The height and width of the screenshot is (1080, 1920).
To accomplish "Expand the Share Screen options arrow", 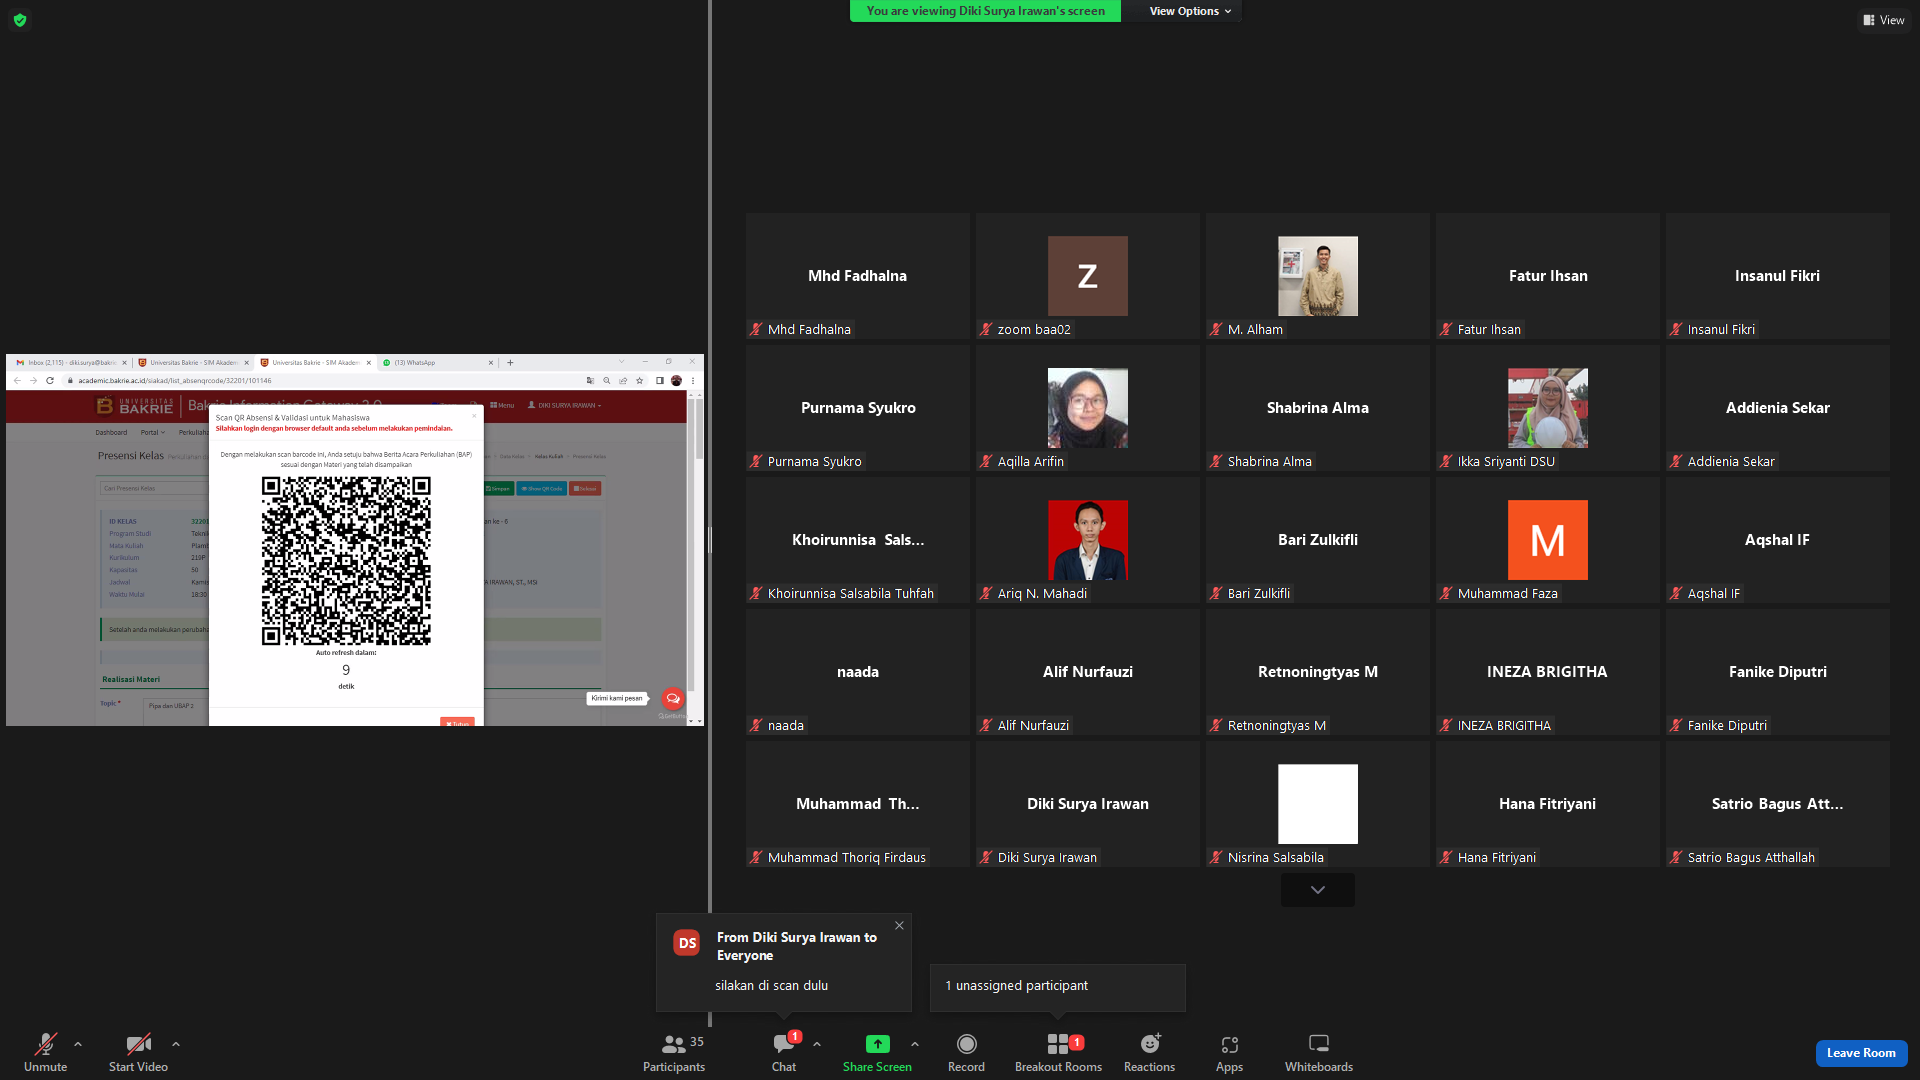I will coord(915,1044).
